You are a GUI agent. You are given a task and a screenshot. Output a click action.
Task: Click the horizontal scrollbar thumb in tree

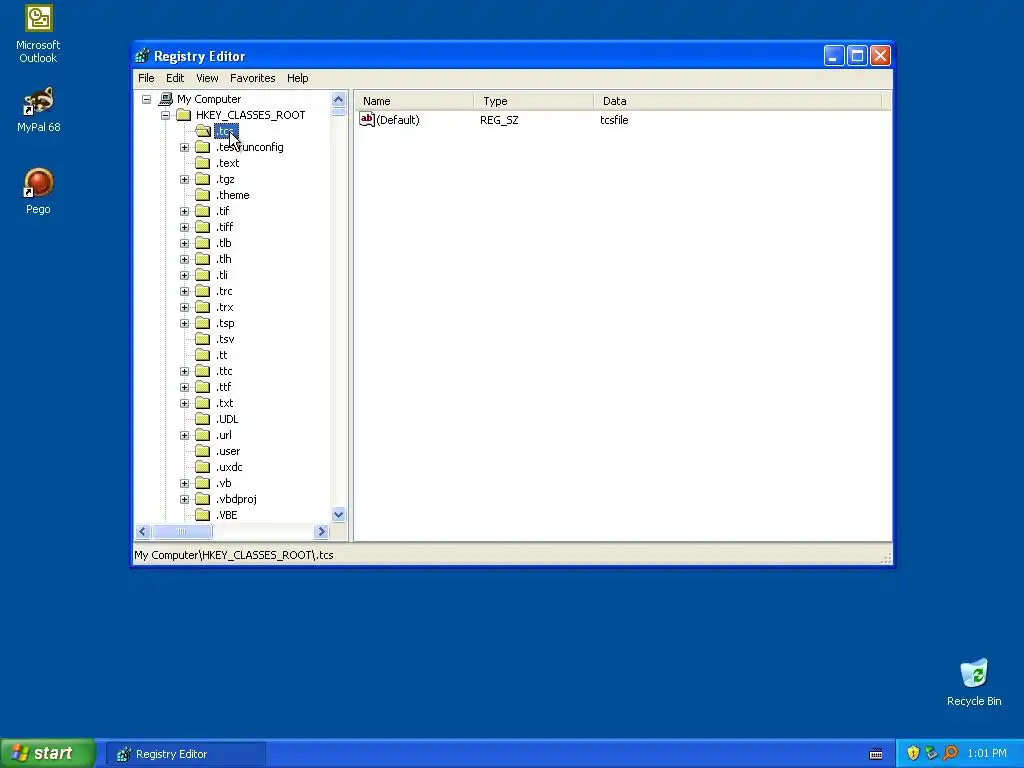tap(182, 532)
